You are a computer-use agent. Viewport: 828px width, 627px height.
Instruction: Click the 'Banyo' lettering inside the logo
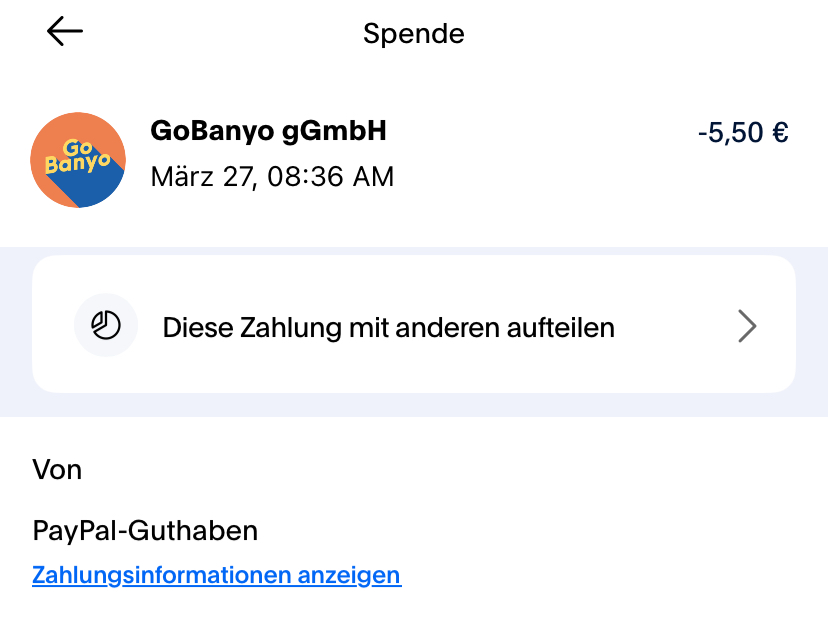[76, 164]
